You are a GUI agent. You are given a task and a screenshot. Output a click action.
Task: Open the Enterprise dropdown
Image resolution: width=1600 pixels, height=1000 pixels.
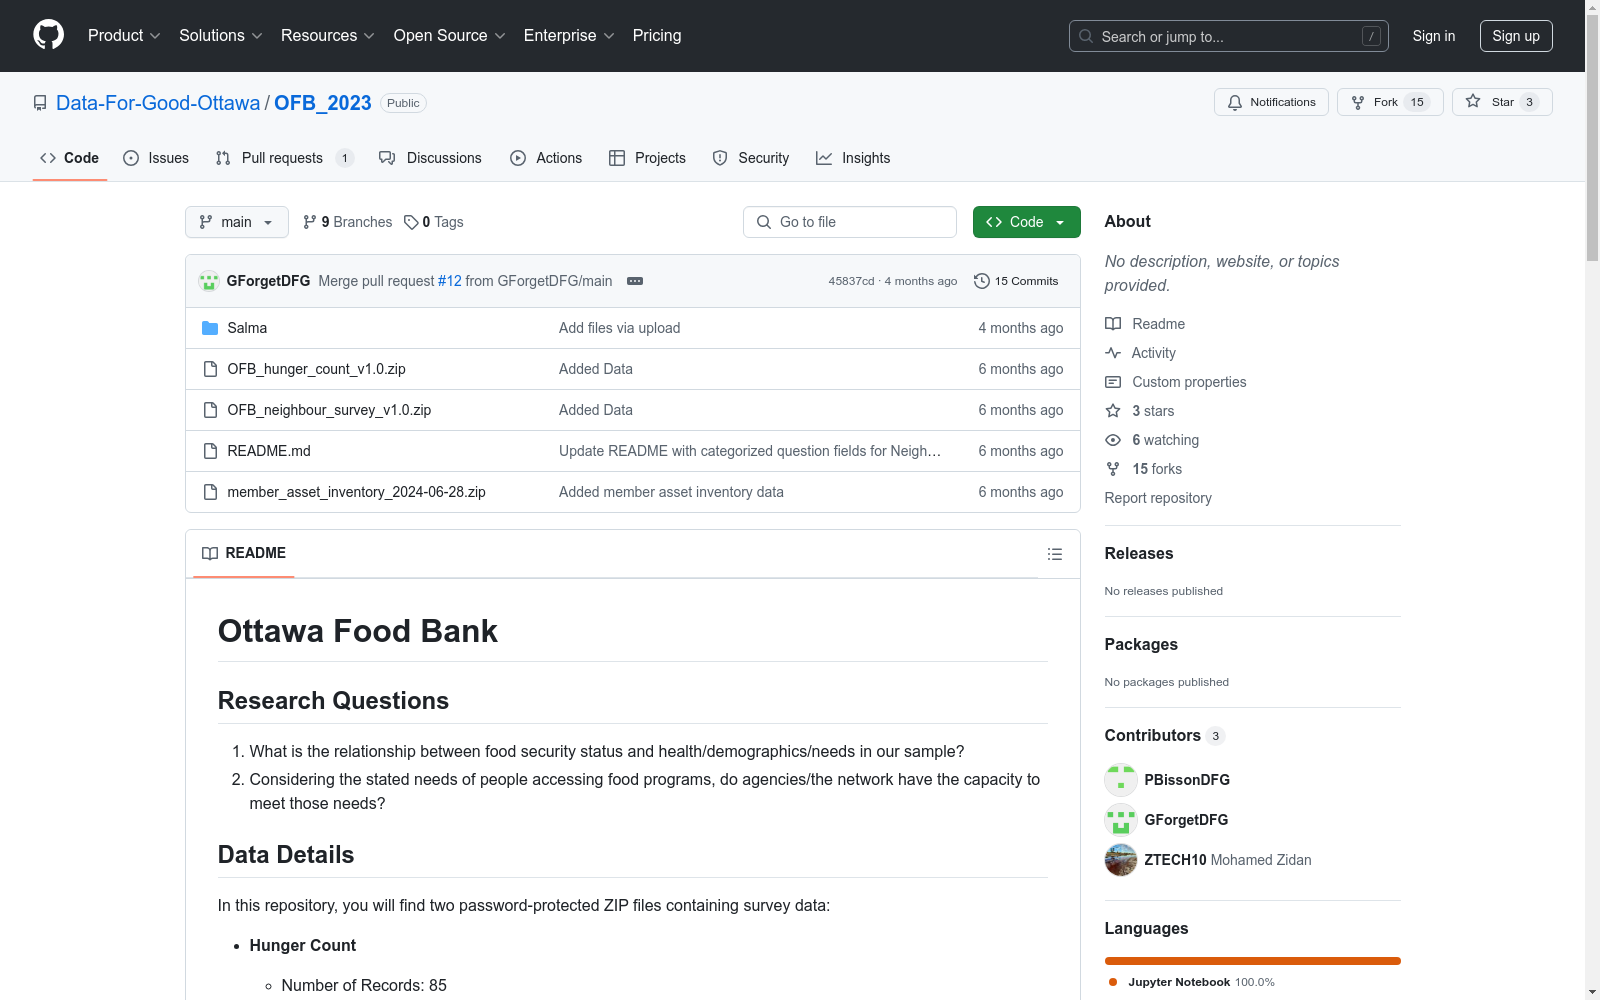569,36
